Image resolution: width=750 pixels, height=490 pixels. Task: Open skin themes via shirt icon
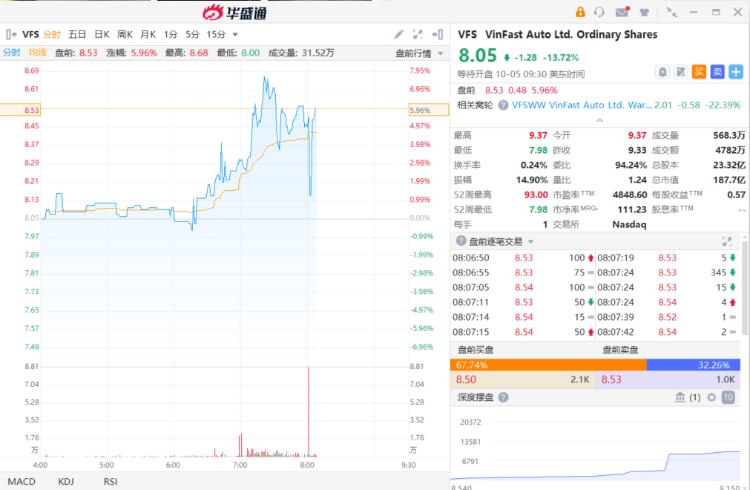pyautogui.click(x=645, y=12)
